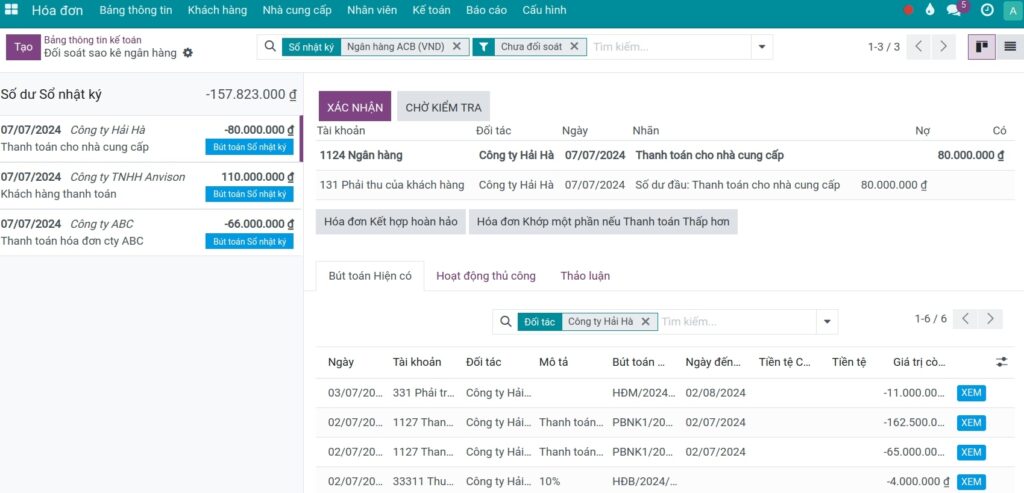Remove the Chưa đối soát filter
The height and width of the screenshot is (493, 1024).
(x=574, y=46)
